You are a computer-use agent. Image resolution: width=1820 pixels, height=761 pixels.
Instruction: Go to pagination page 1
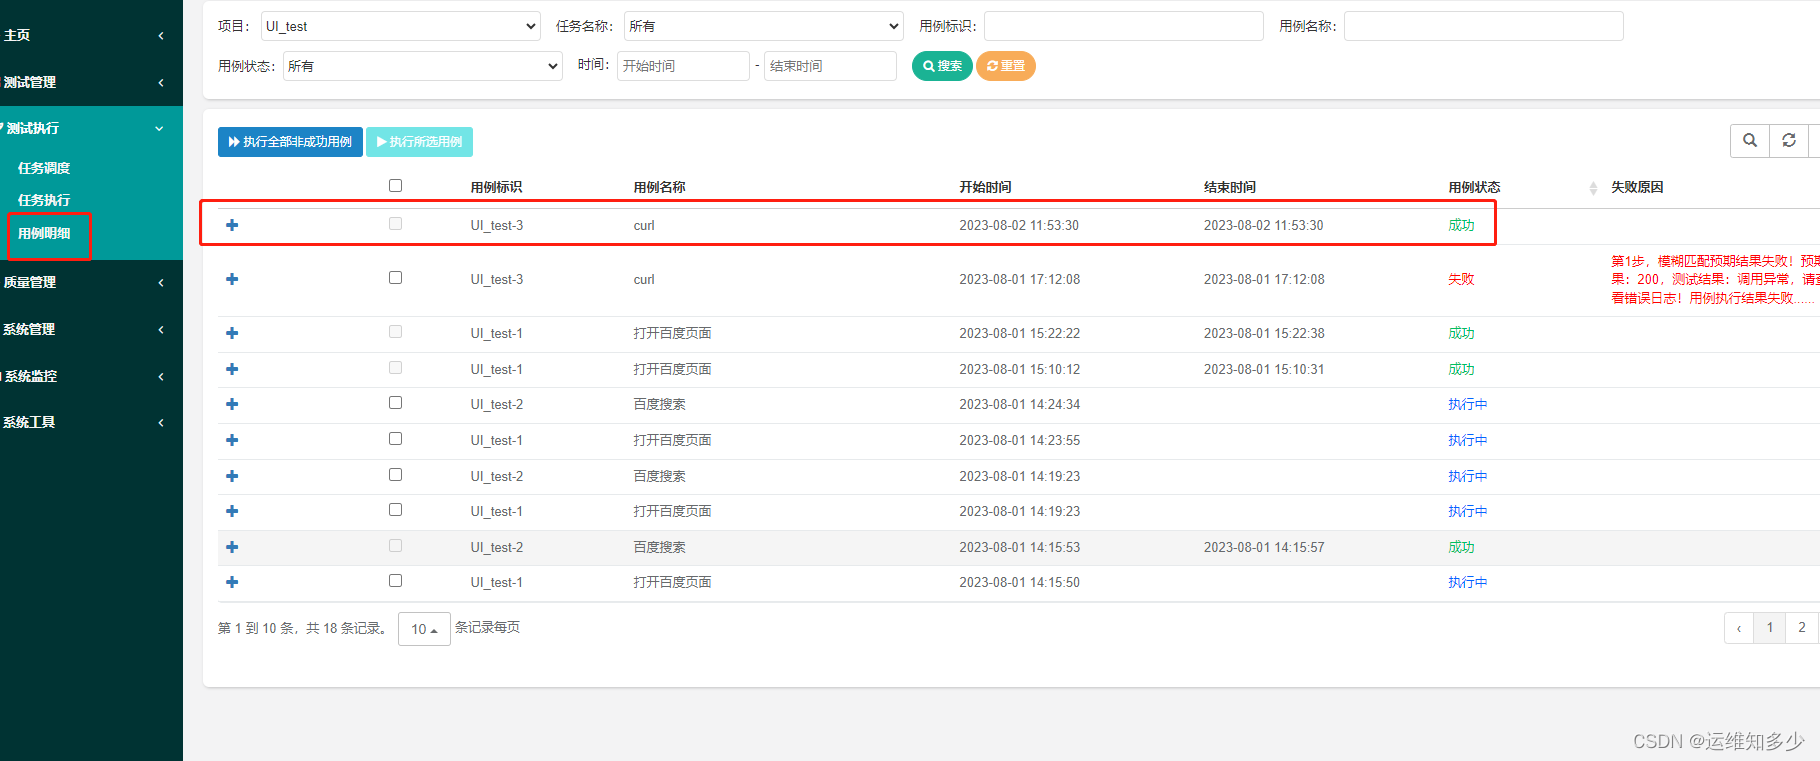coord(1770,628)
